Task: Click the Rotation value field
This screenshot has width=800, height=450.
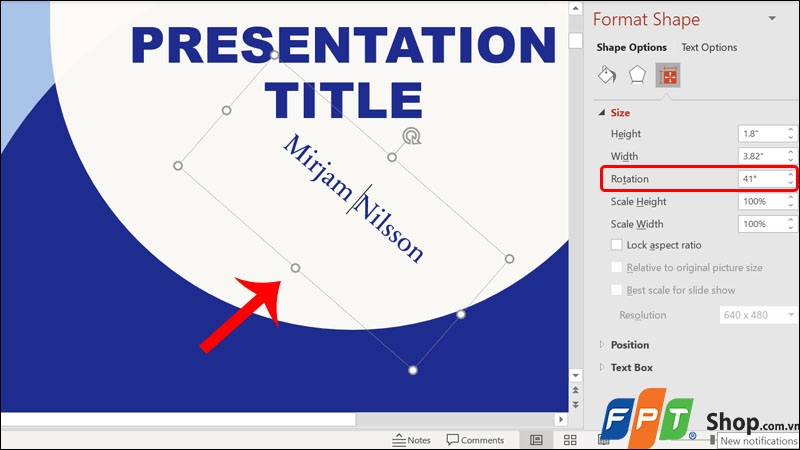Action: click(761, 179)
